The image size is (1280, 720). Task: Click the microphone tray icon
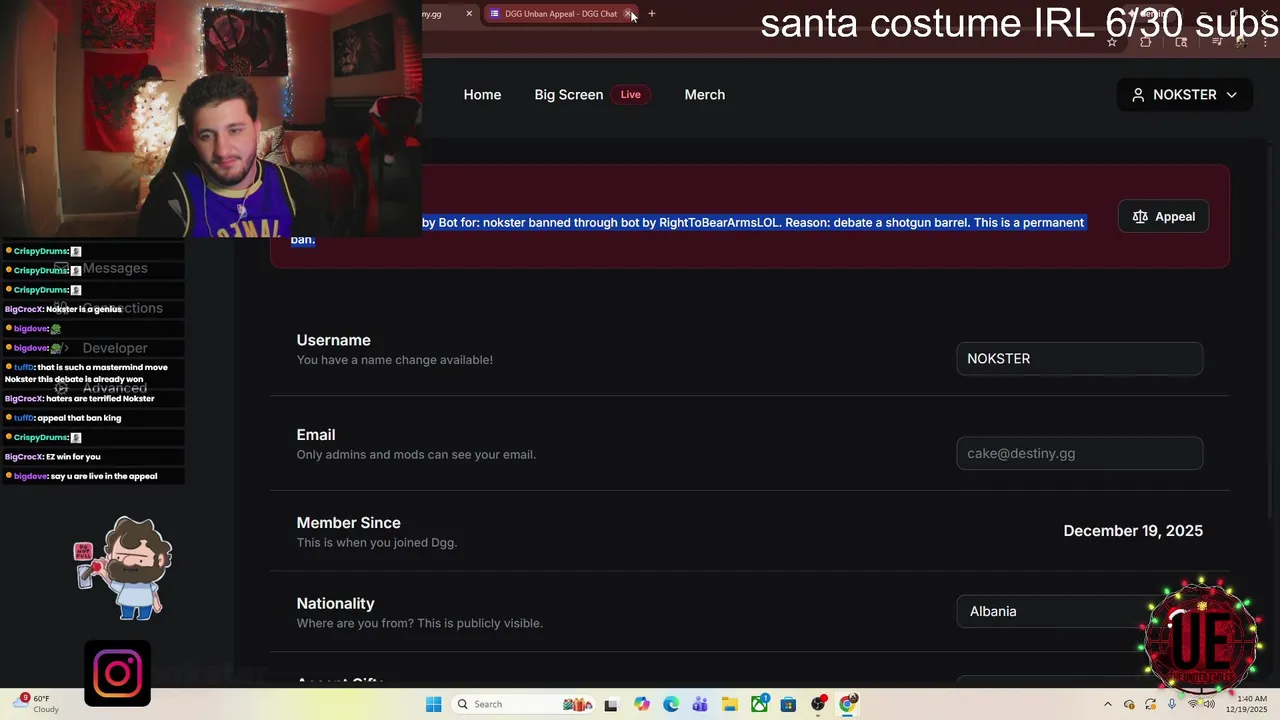pos(1172,704)
